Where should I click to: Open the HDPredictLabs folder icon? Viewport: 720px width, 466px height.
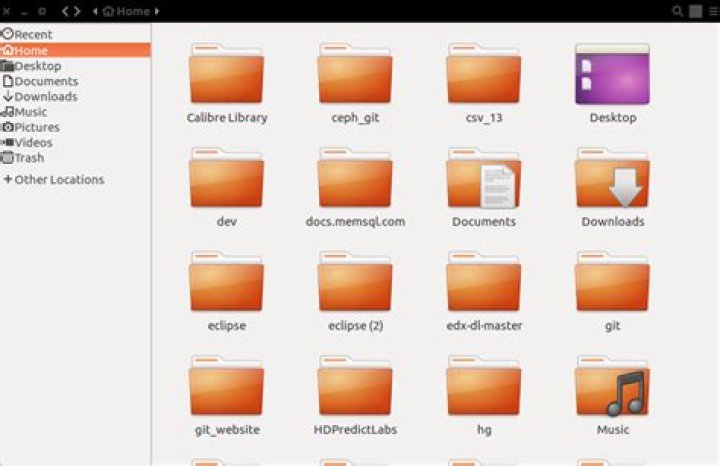tap(355, 386)
